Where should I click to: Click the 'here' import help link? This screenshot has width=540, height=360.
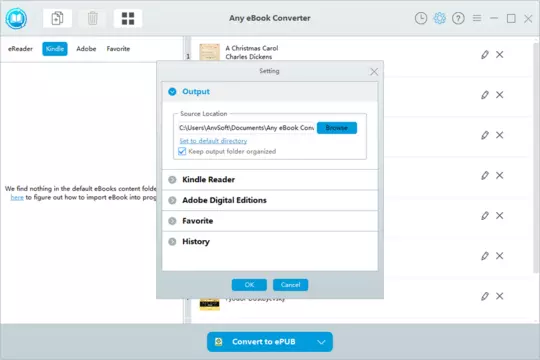click(17, 197)
